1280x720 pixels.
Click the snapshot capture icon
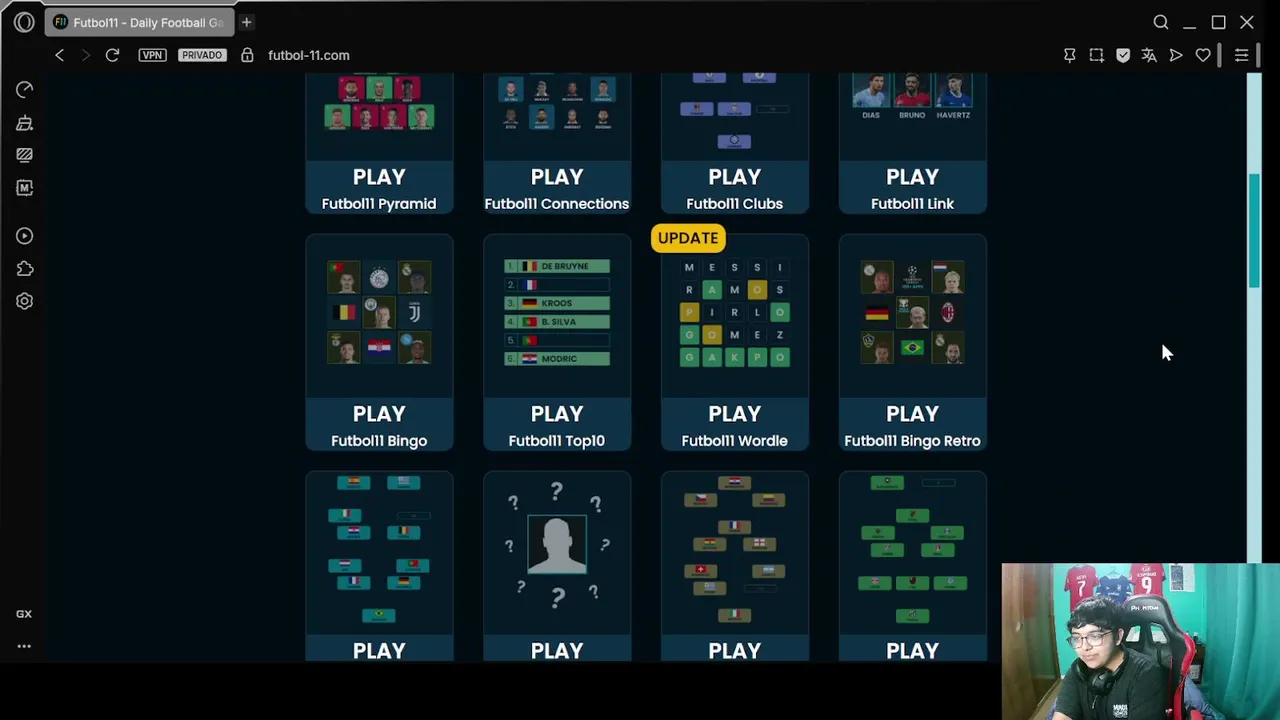pyautogui.click(x=1096, y=55)
